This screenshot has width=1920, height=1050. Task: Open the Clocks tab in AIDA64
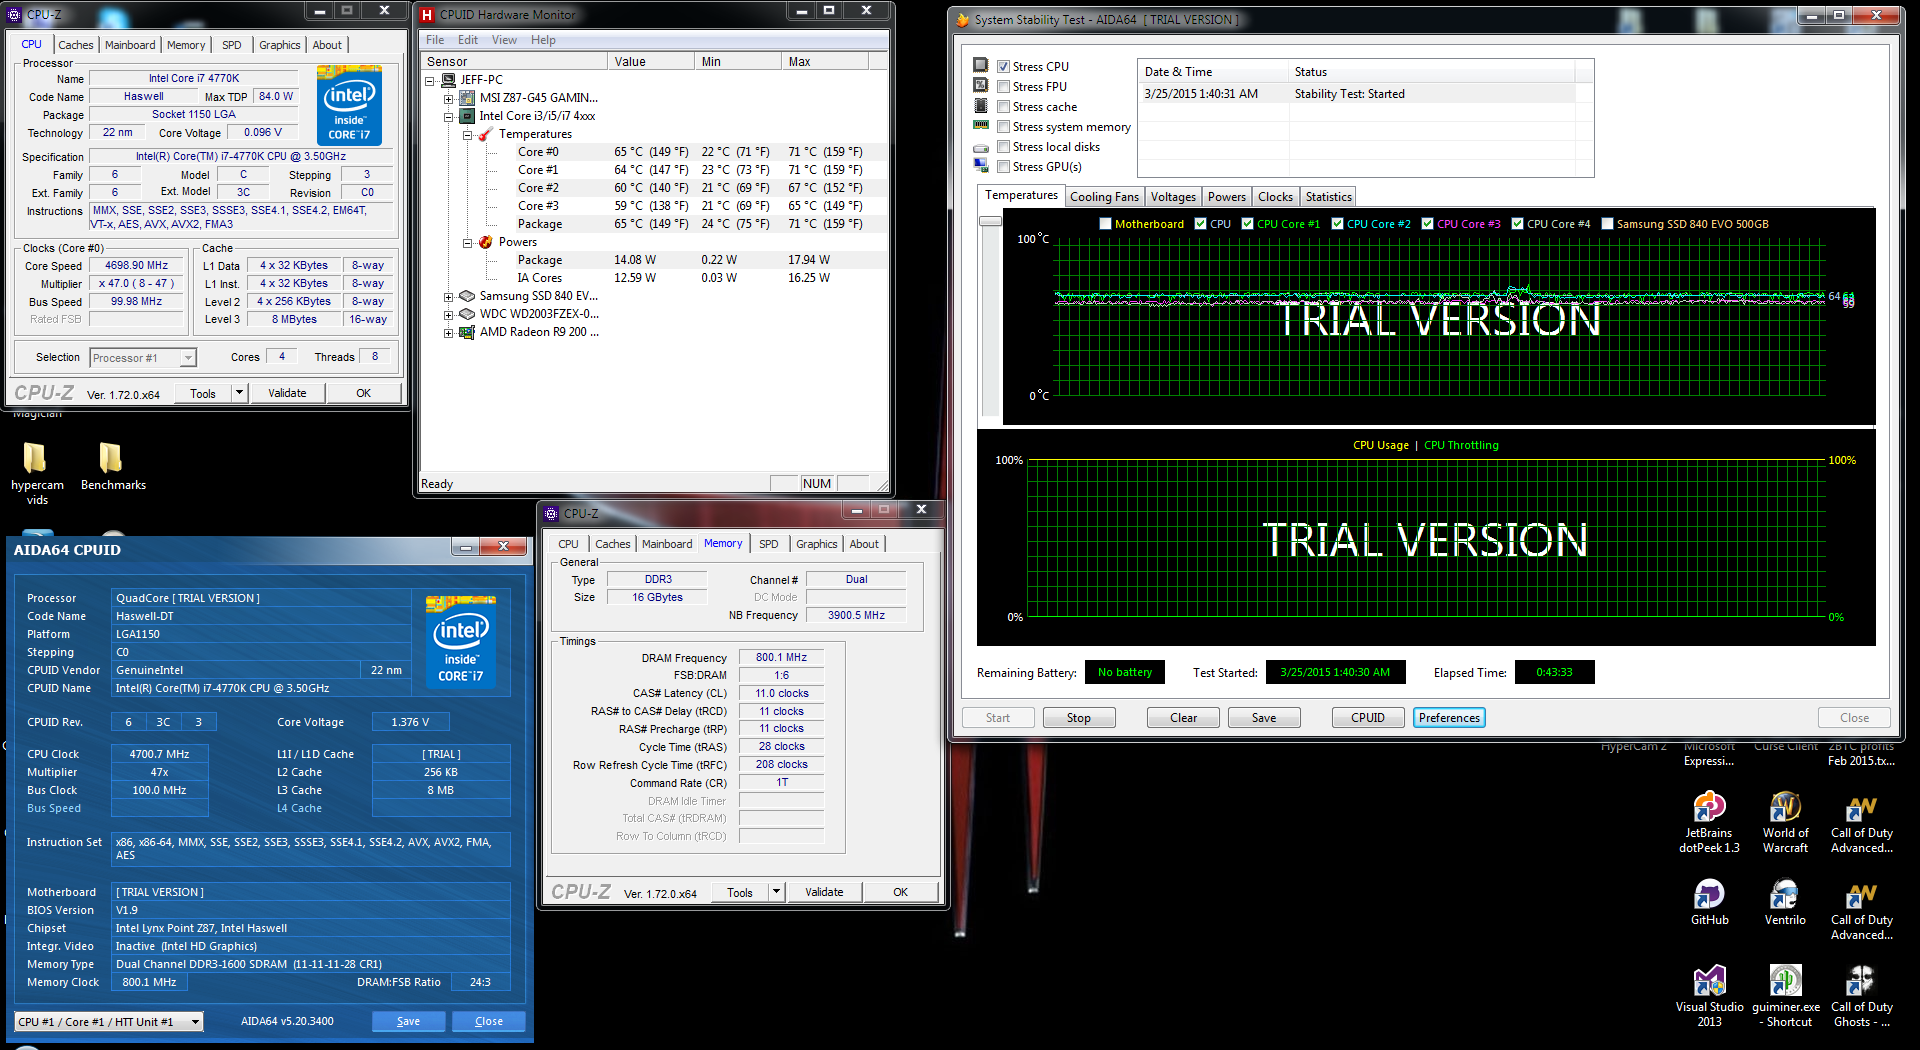(1275, 197)
